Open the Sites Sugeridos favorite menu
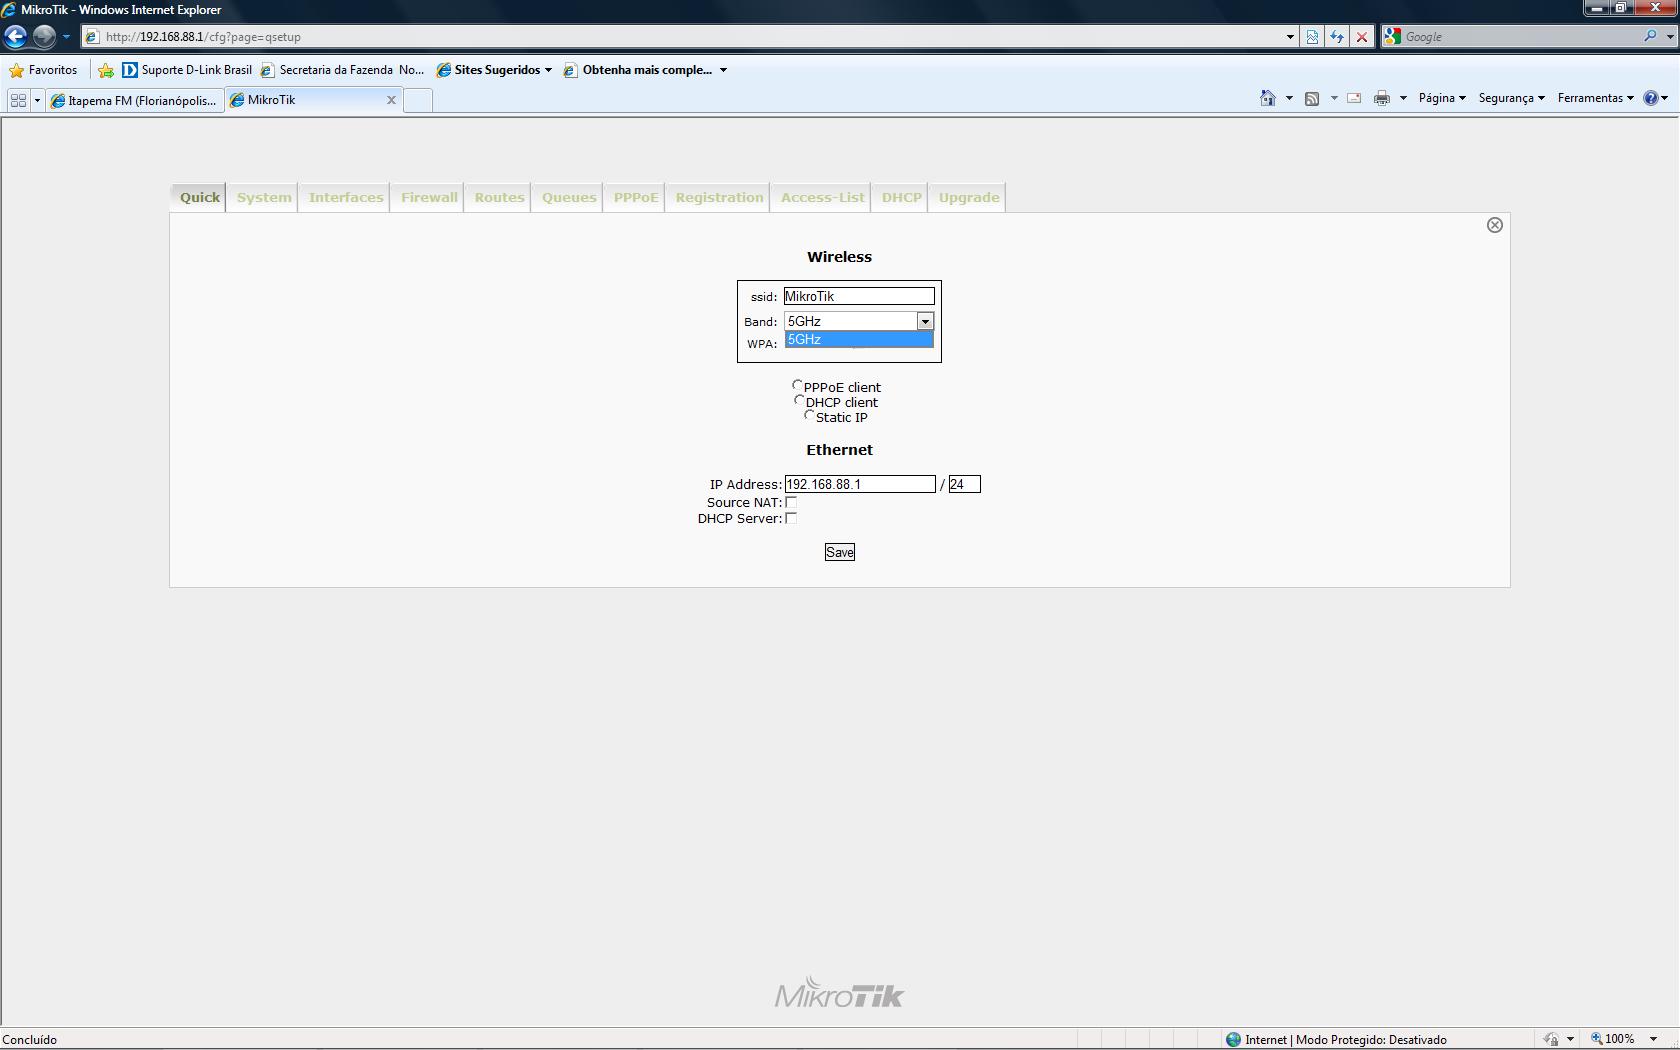The height and width of the screenshot is (1050, 1680). pos(494,70)
